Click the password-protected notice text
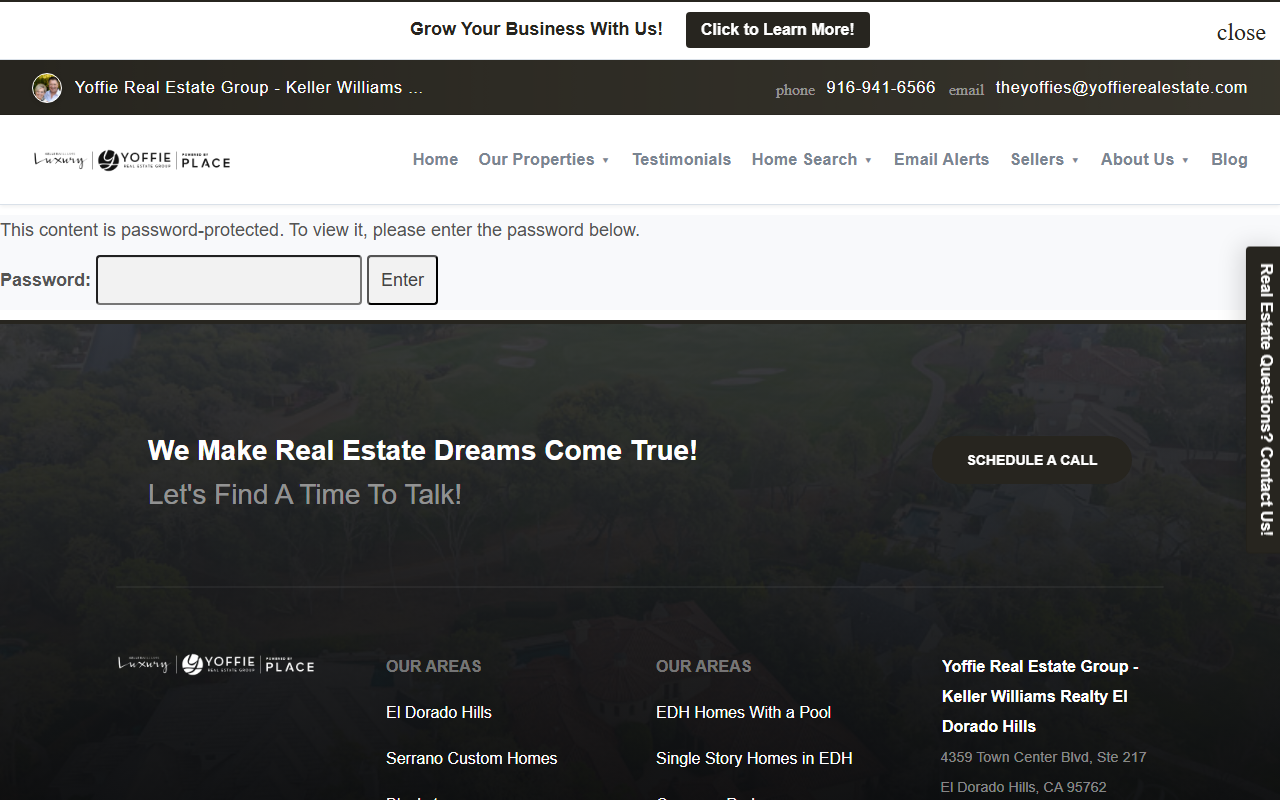The image size is (1280, 800). 320,230
